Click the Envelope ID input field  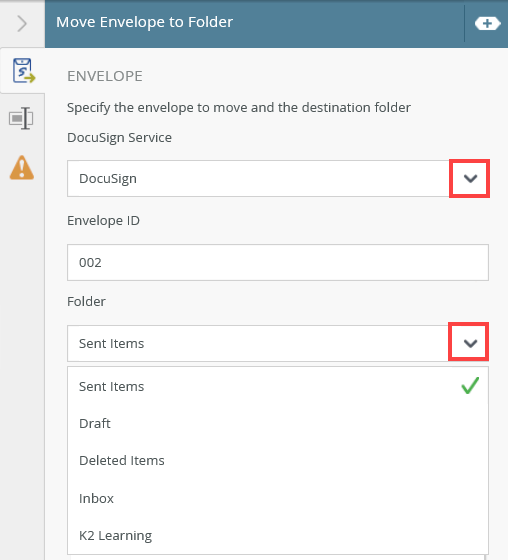(x=278, y=262)
